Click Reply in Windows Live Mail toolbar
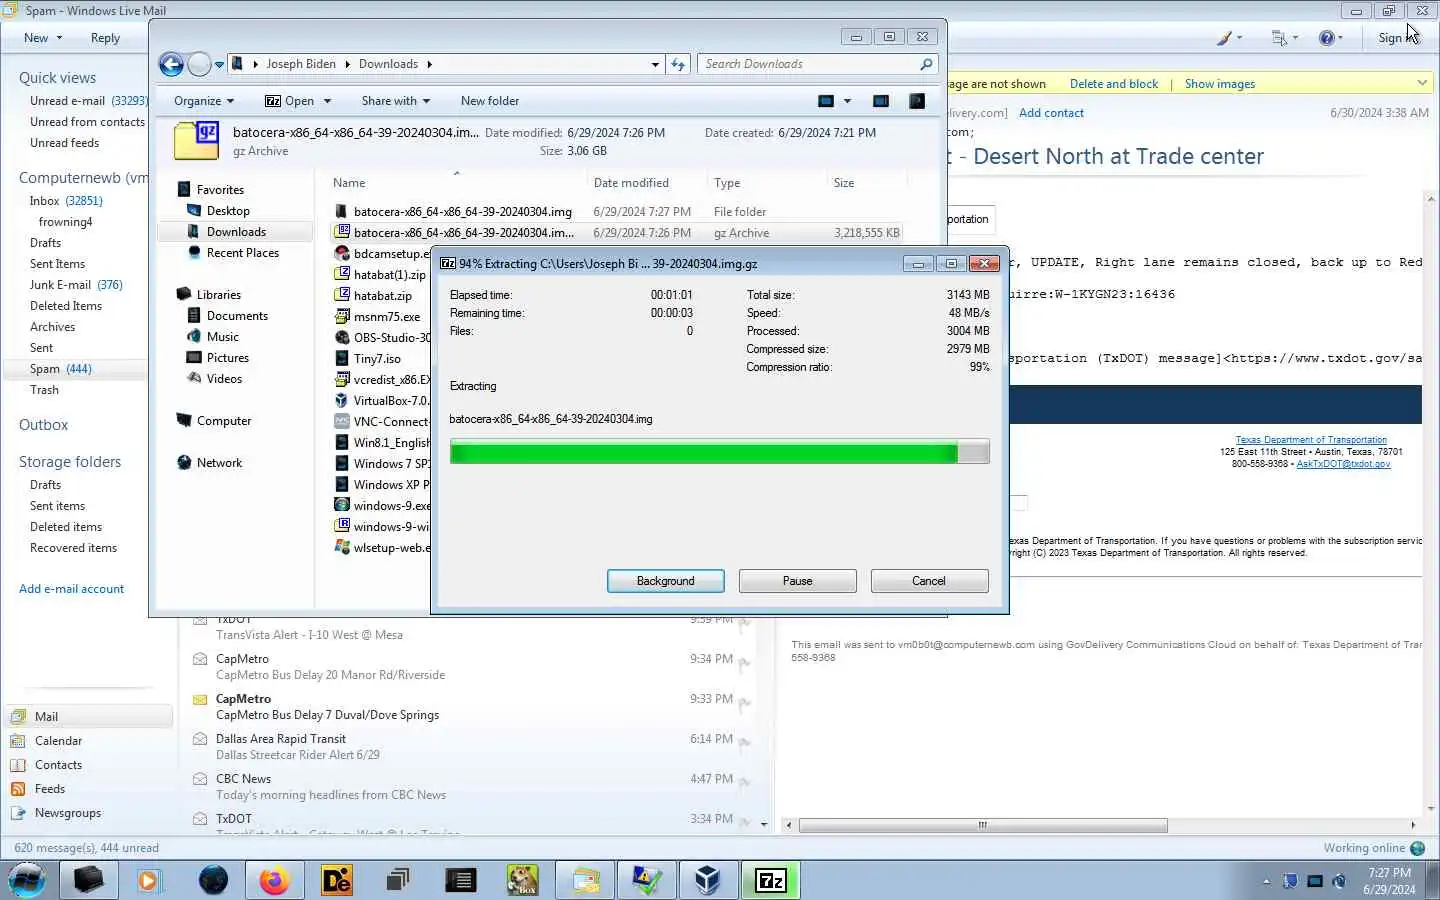The width and height of the screenshot is (1440, 900). pos(105,38)
